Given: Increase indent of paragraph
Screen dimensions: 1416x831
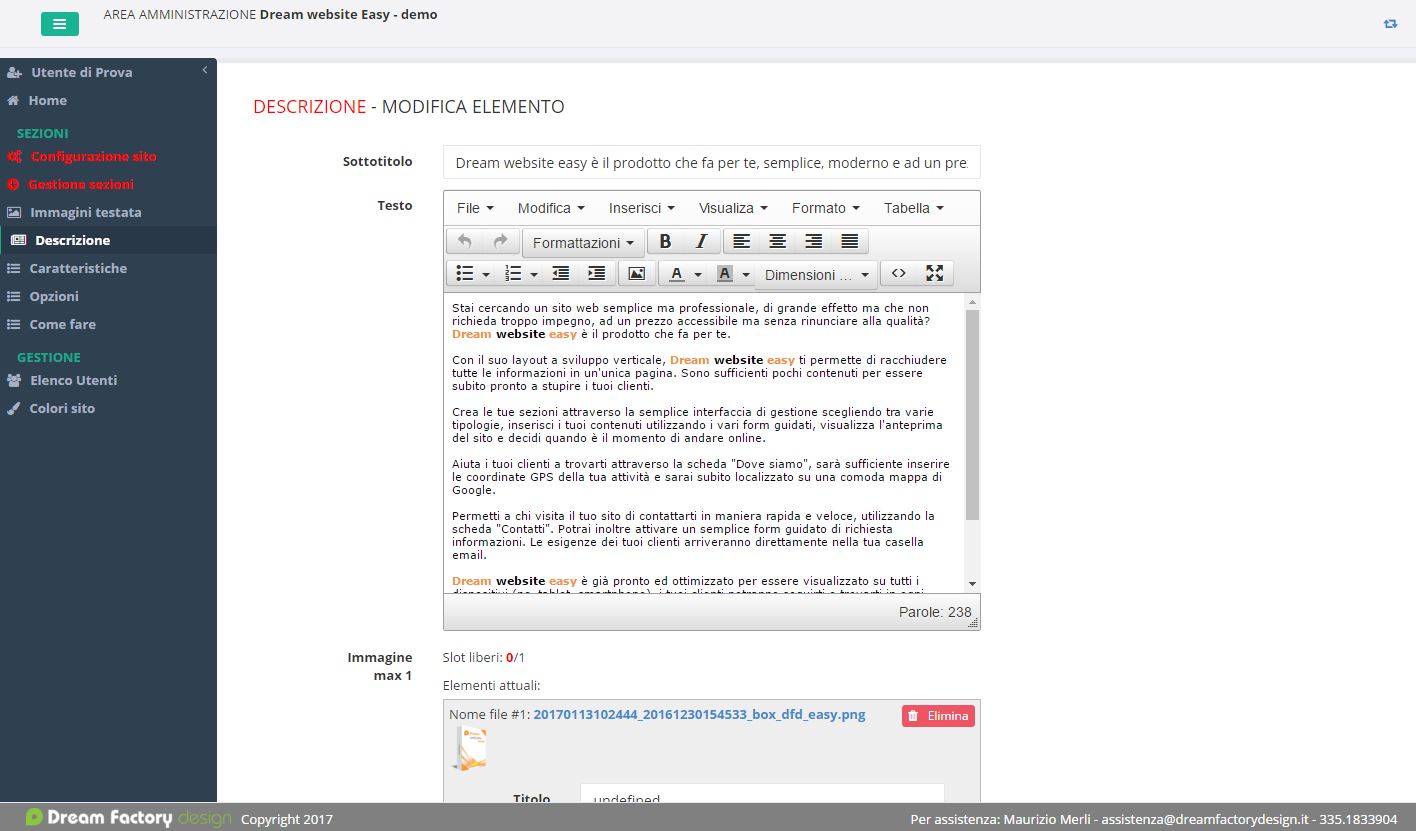Looking at the screenshot, I should click(597, 273).
